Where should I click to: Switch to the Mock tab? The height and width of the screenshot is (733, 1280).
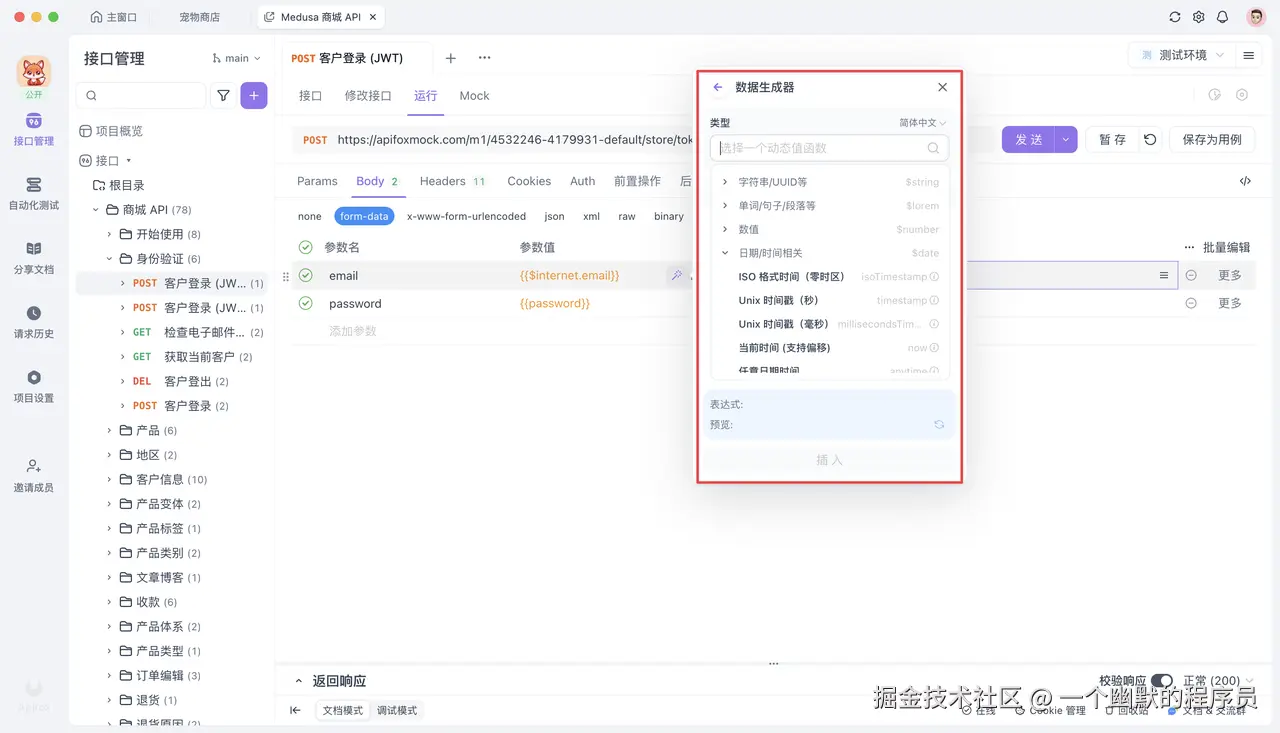point(473,95)
